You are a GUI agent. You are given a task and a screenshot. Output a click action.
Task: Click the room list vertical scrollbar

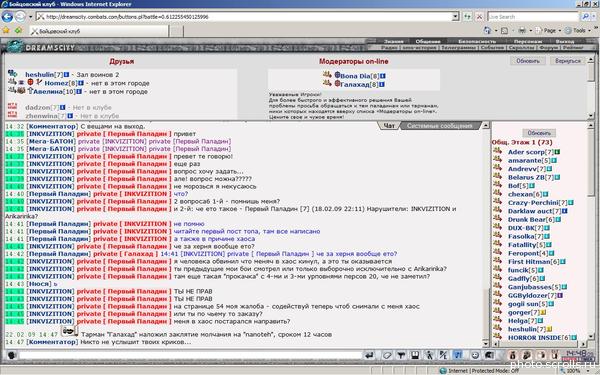click(590, 230)
